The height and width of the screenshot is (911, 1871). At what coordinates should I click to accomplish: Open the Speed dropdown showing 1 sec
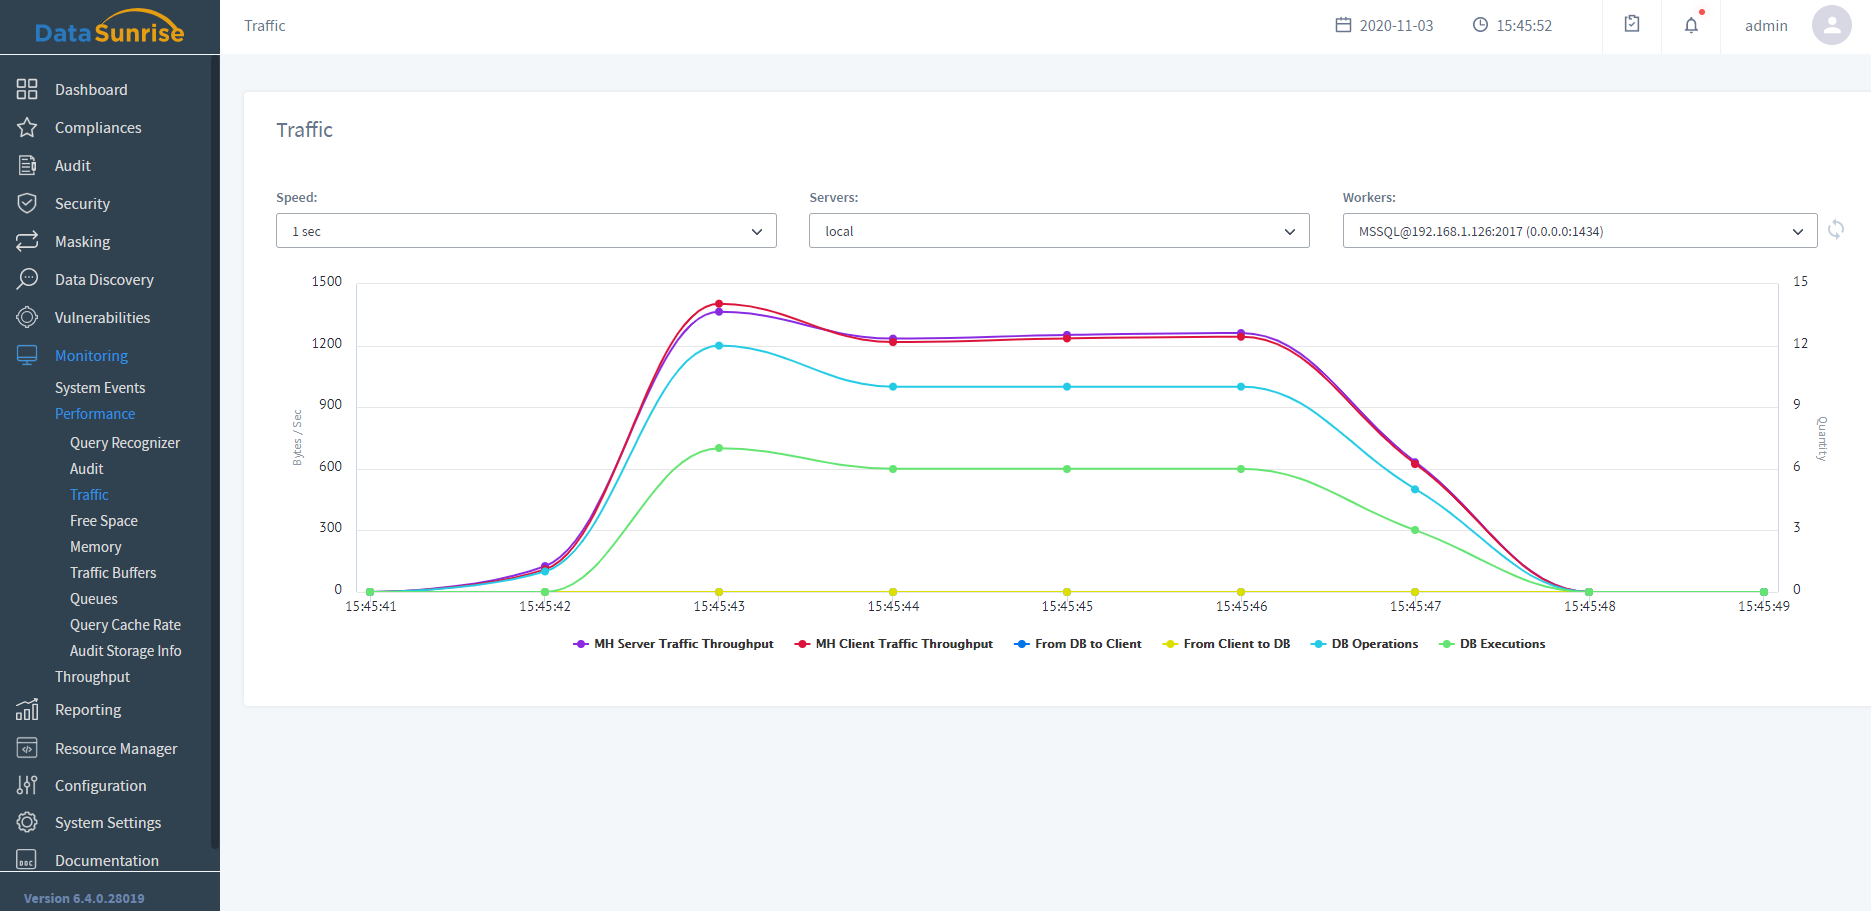pos(526,231)
